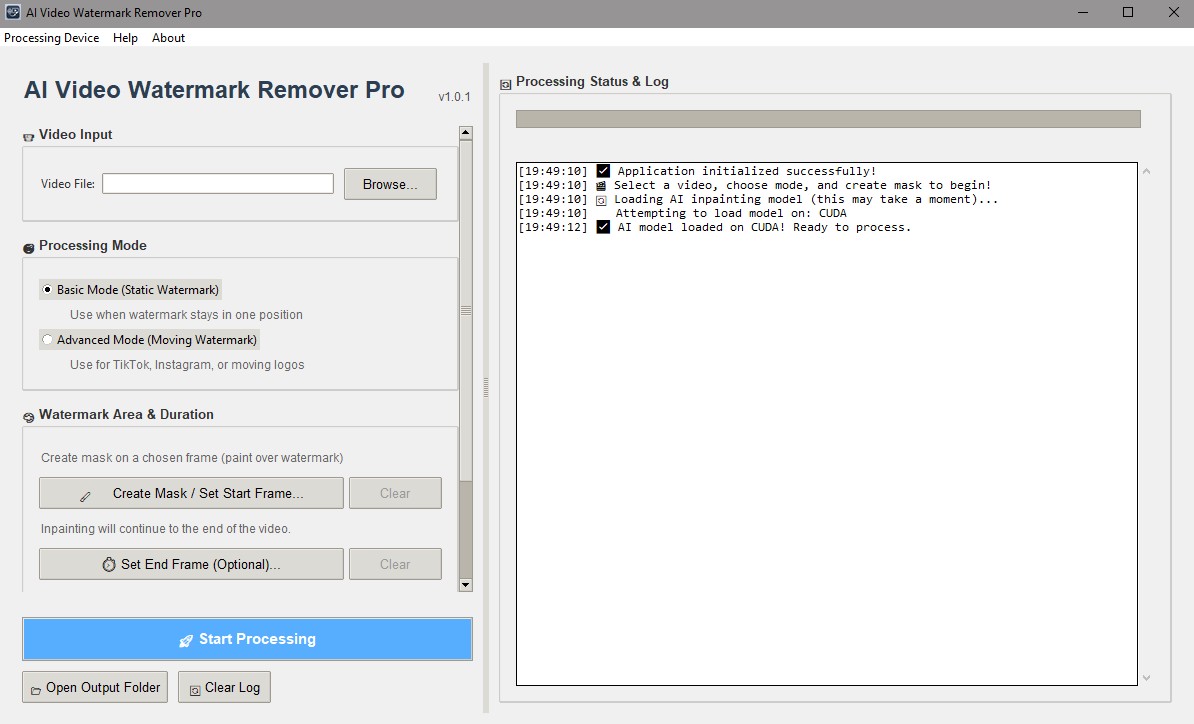Image resolution: width=1194 pixels, height=724 pixels.
Task: Click 'Inpainting will continue to the end' text
Action: click(165, 528)
